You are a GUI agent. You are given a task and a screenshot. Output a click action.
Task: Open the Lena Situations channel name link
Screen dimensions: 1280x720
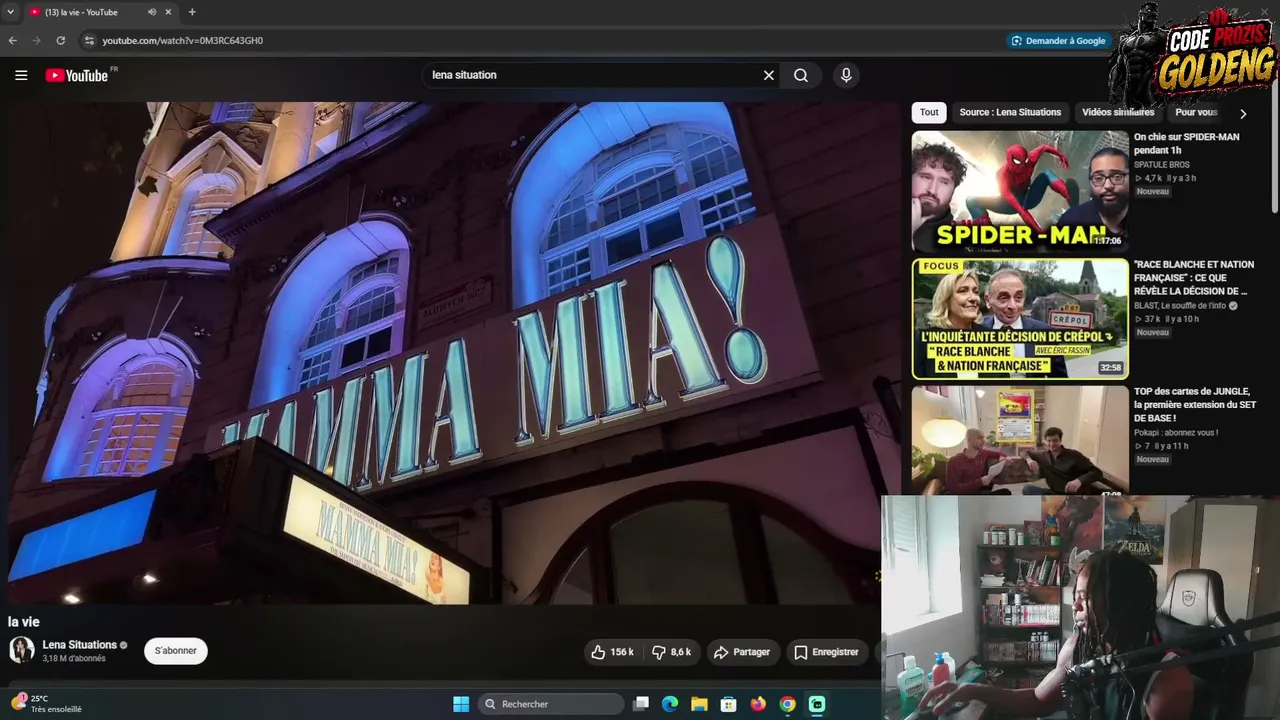[x=80, y=645]
